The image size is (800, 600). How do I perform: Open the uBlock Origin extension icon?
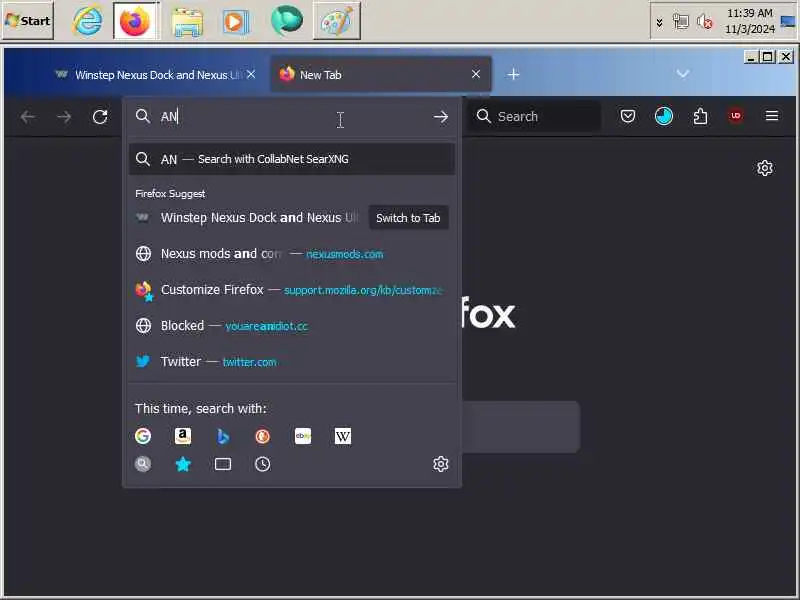tap(736, 116)
